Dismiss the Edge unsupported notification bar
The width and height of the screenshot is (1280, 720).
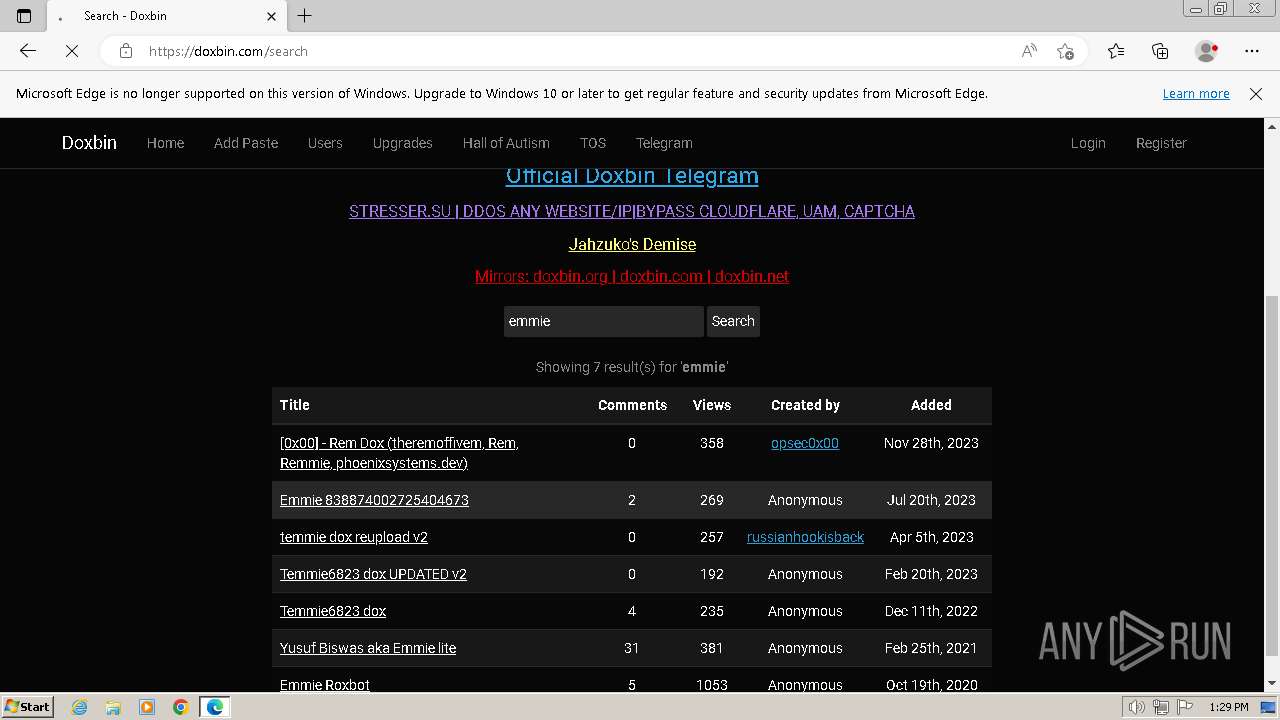[1256, 93]
